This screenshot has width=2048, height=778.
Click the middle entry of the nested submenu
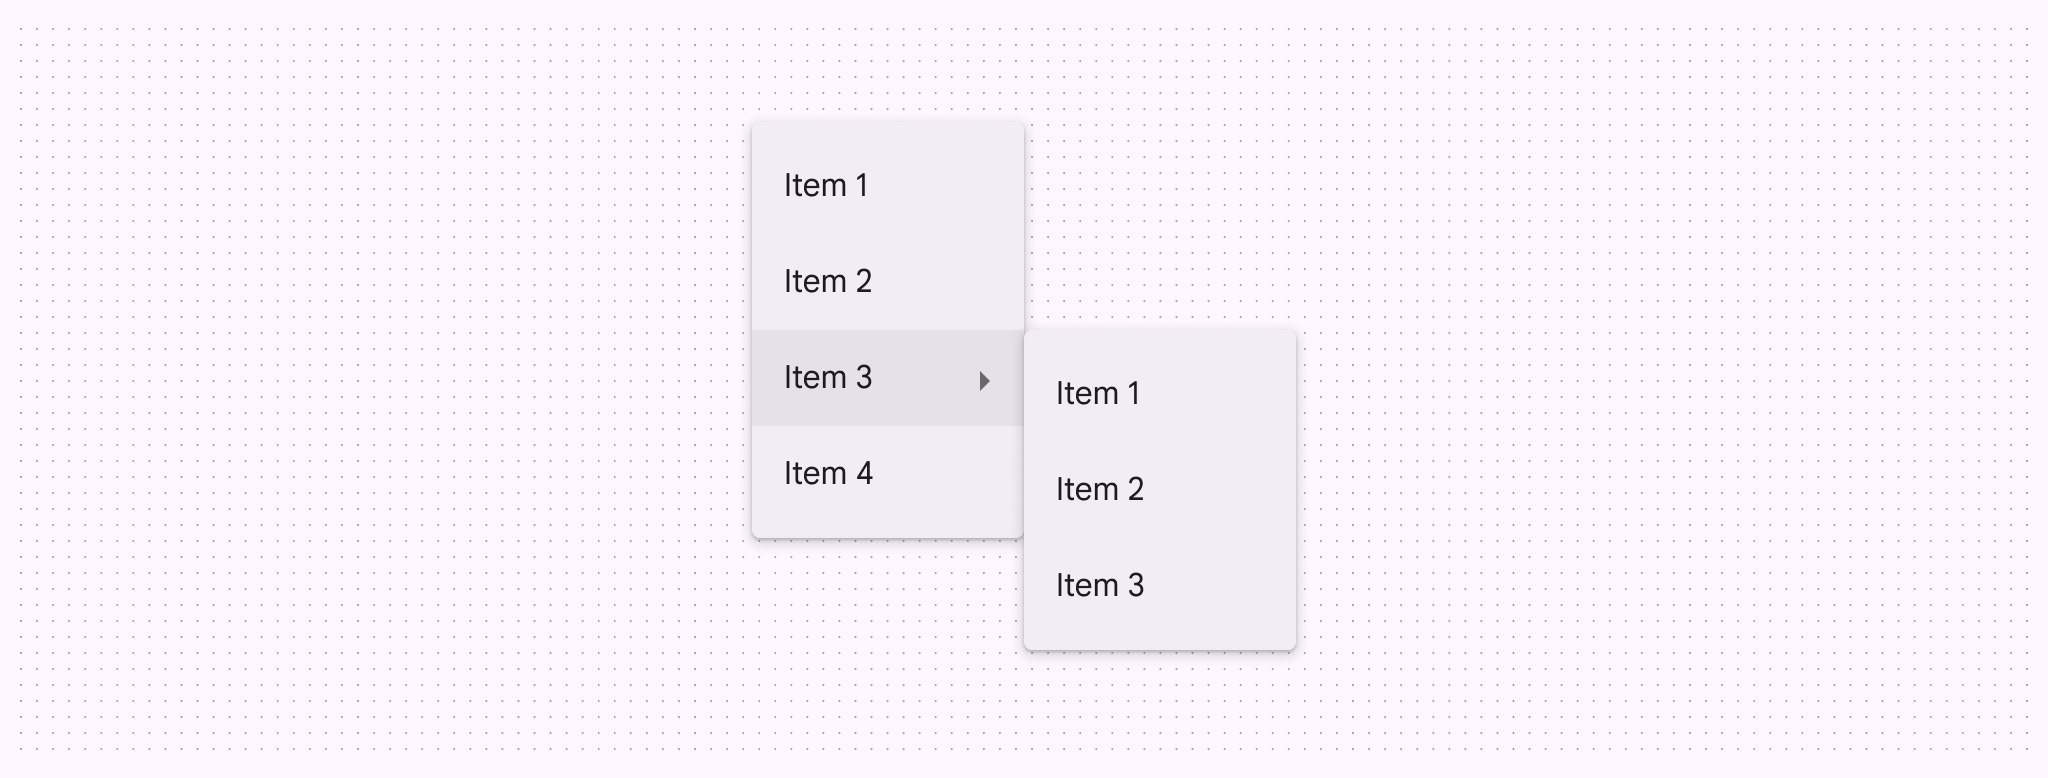click(1159, 490)
